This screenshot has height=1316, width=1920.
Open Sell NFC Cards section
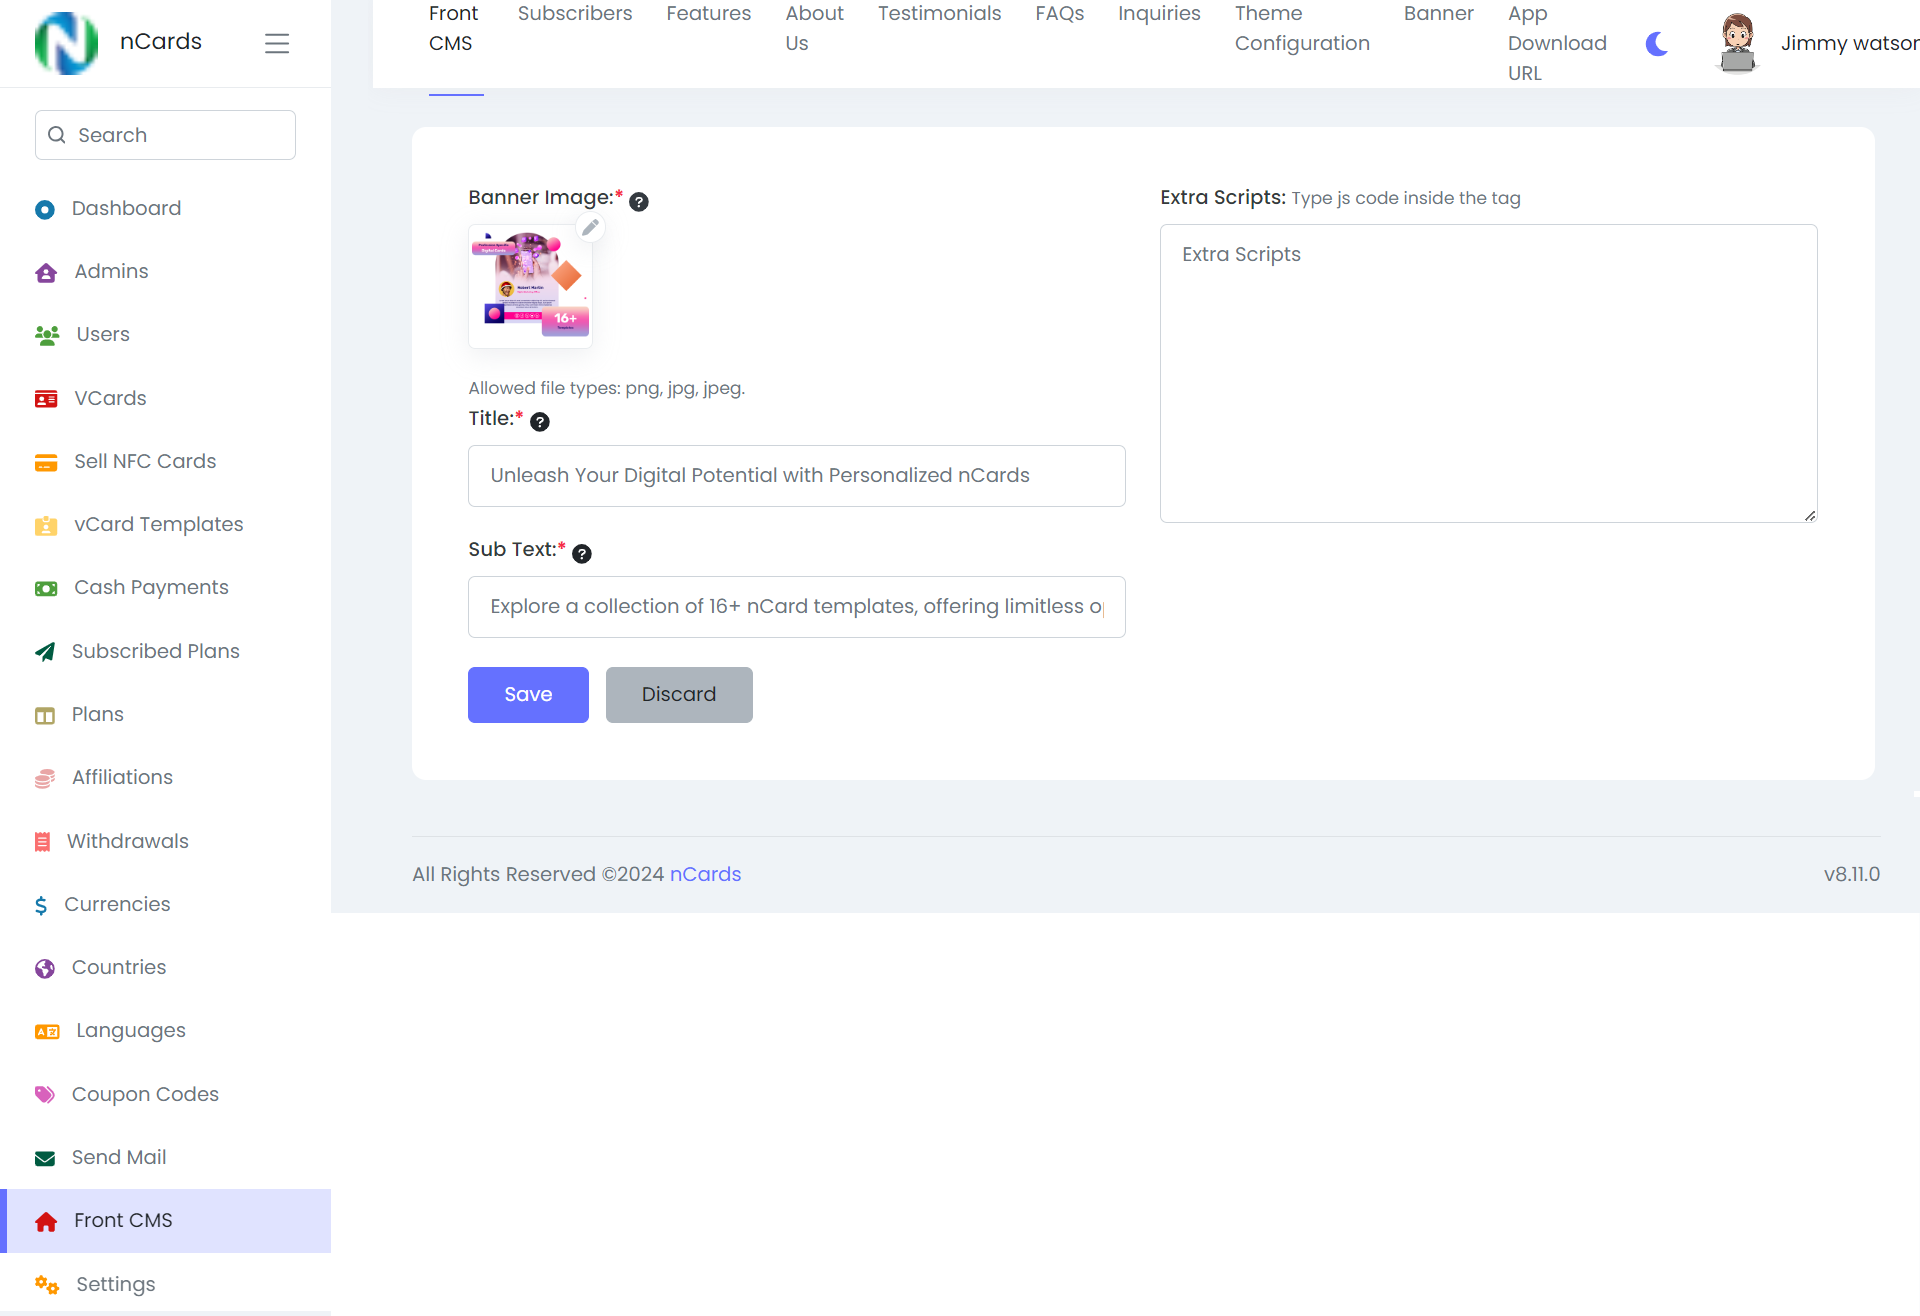point(145,461)
